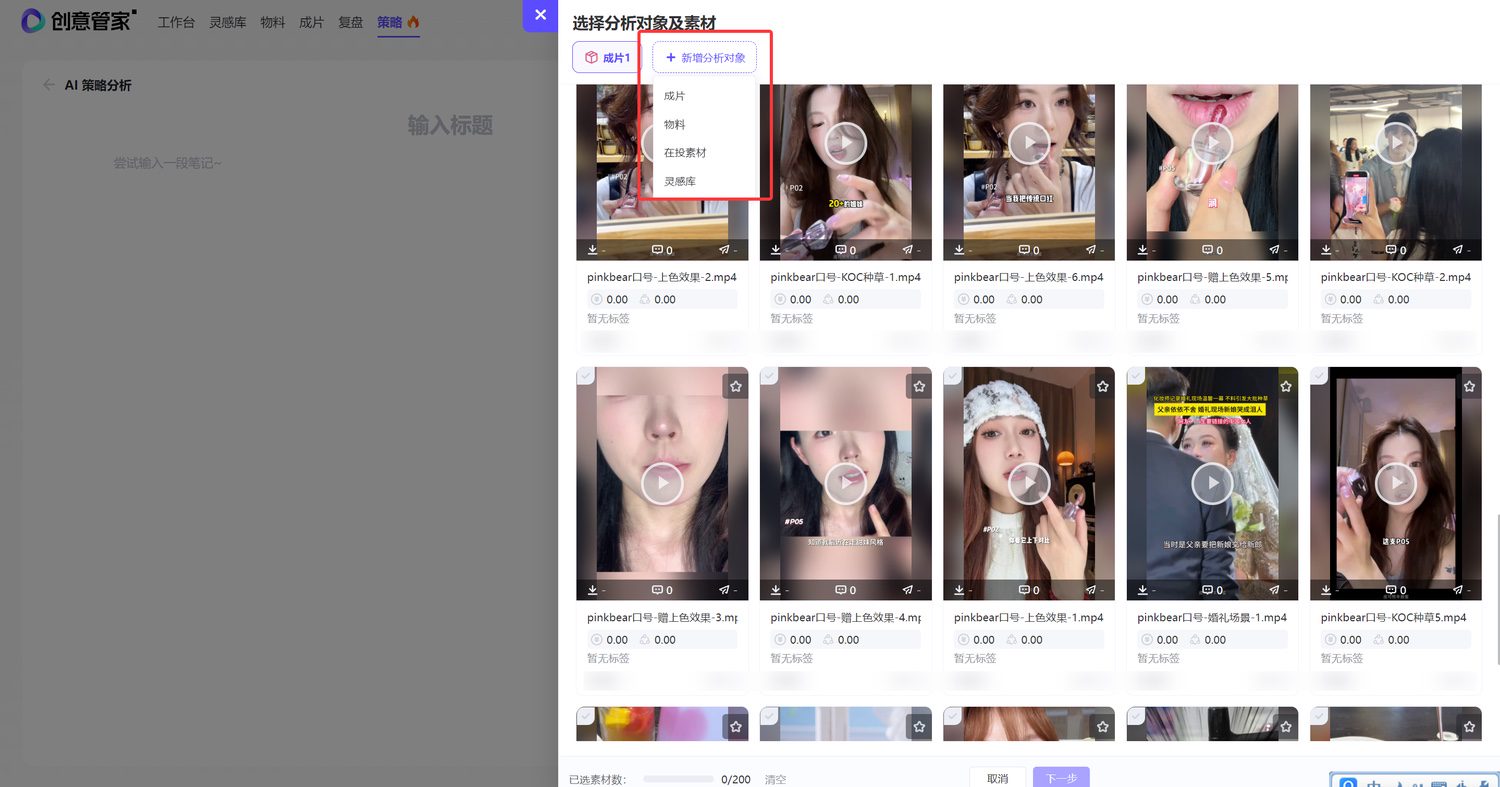This screenshot has width=1500, height=787.
Task: Clear selected materials with 清空
Action: [x=775, y=780]
